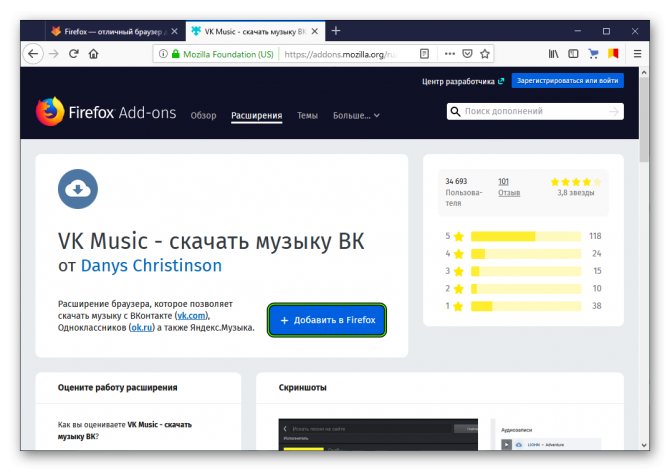Open page actions three-dot menu
The image size is (670, 471).
click(450, 54)
